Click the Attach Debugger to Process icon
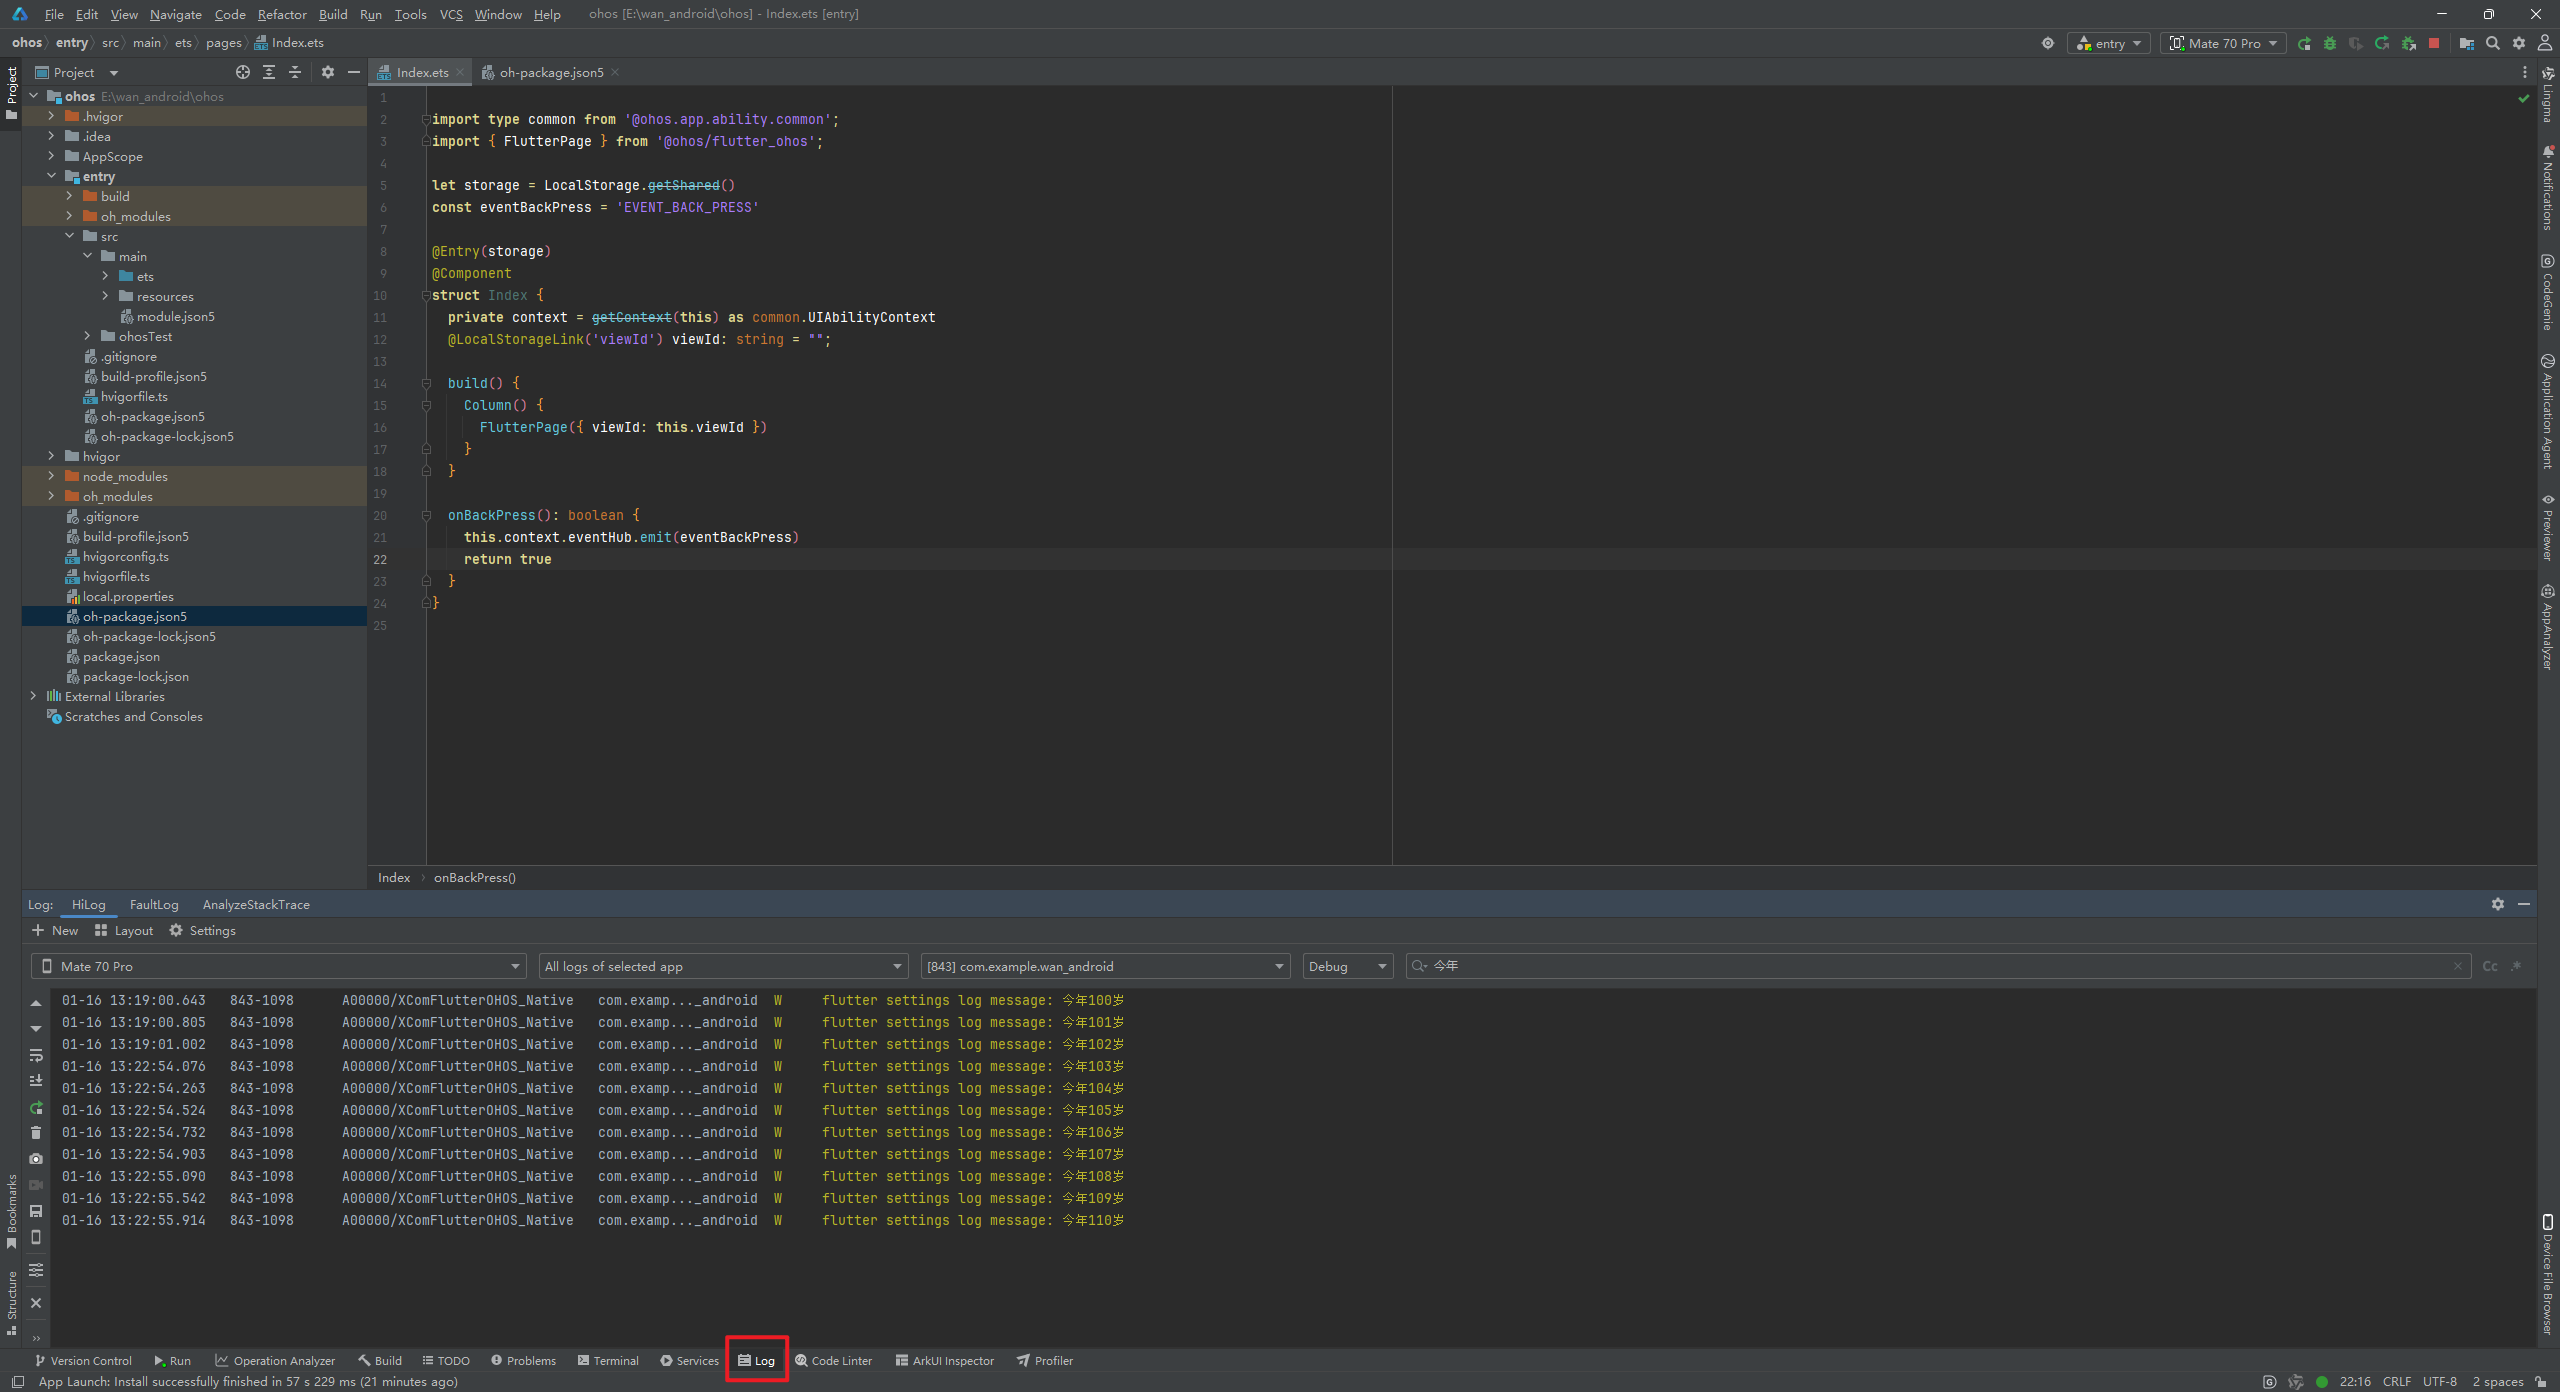 click(2408, 43)
